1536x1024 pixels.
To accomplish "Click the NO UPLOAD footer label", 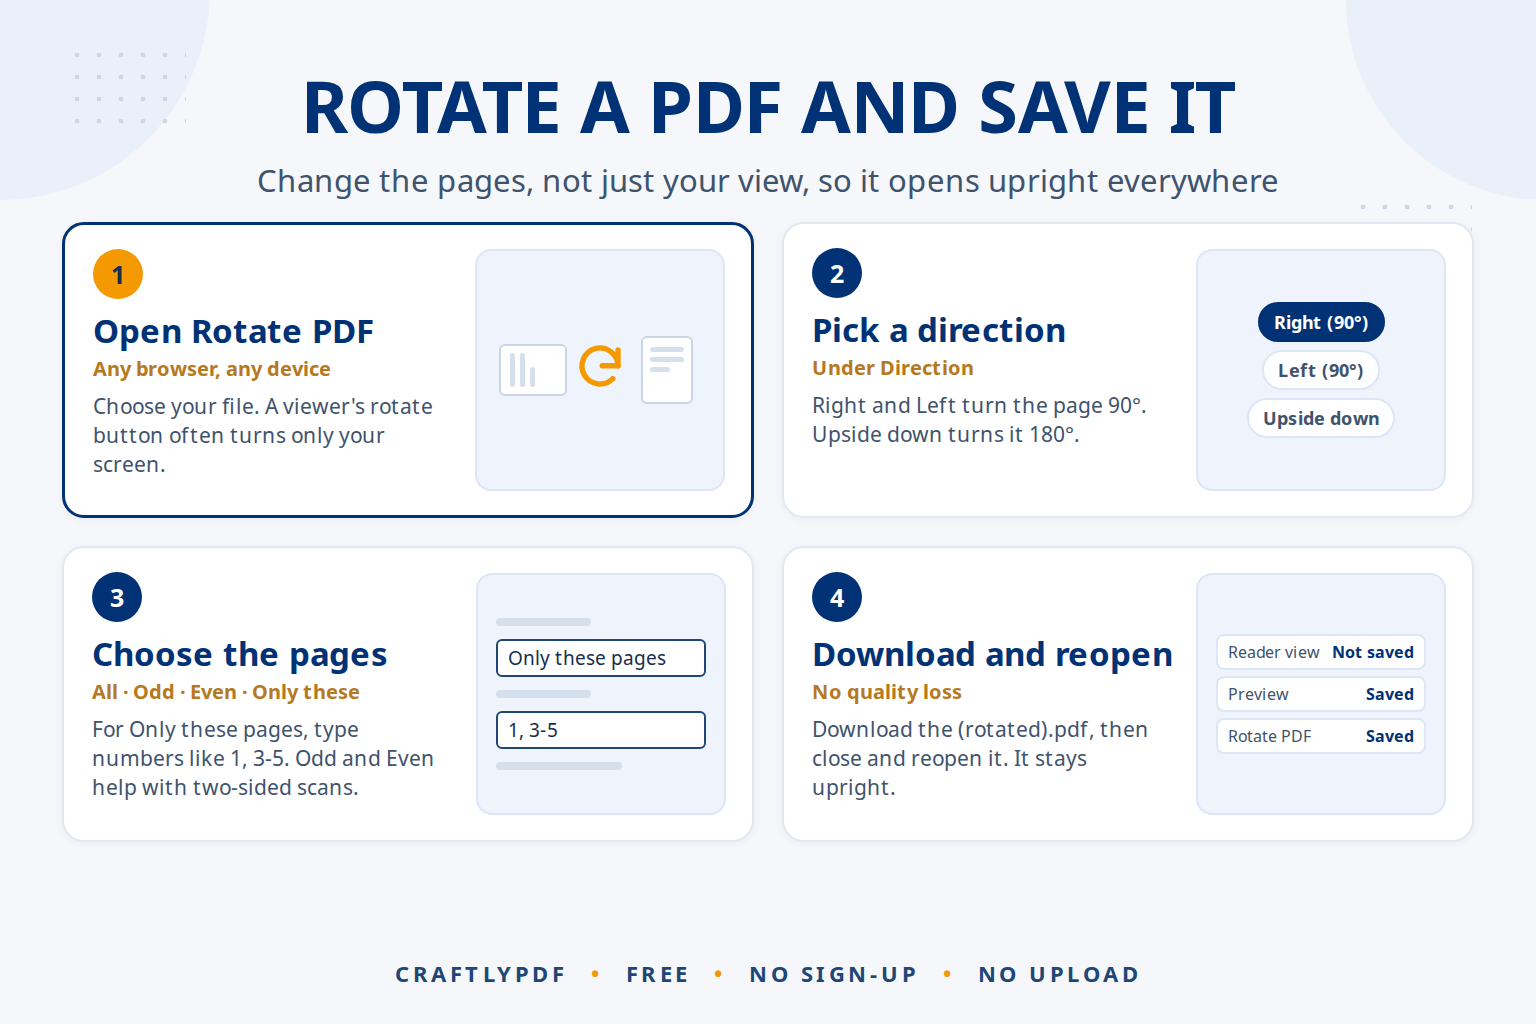I will tap(1059, 975).
